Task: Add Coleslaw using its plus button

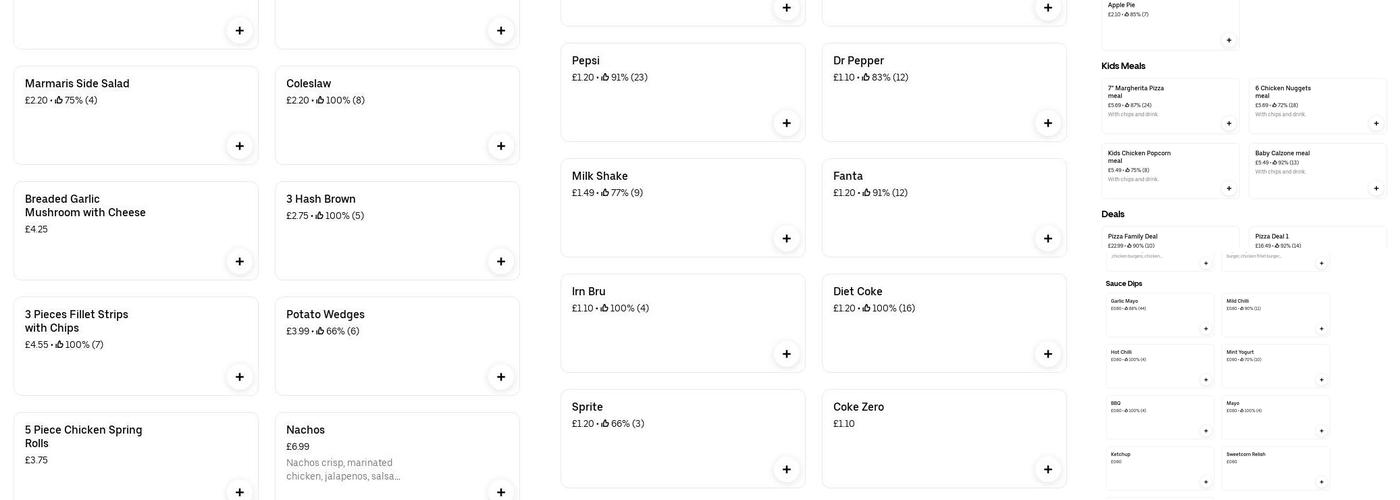Action: click(501, 146)
